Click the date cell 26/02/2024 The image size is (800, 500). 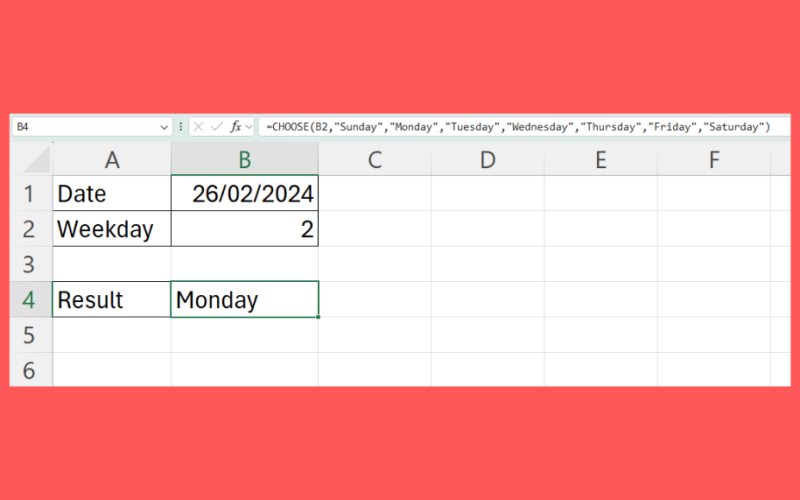(x=244, y=194)
